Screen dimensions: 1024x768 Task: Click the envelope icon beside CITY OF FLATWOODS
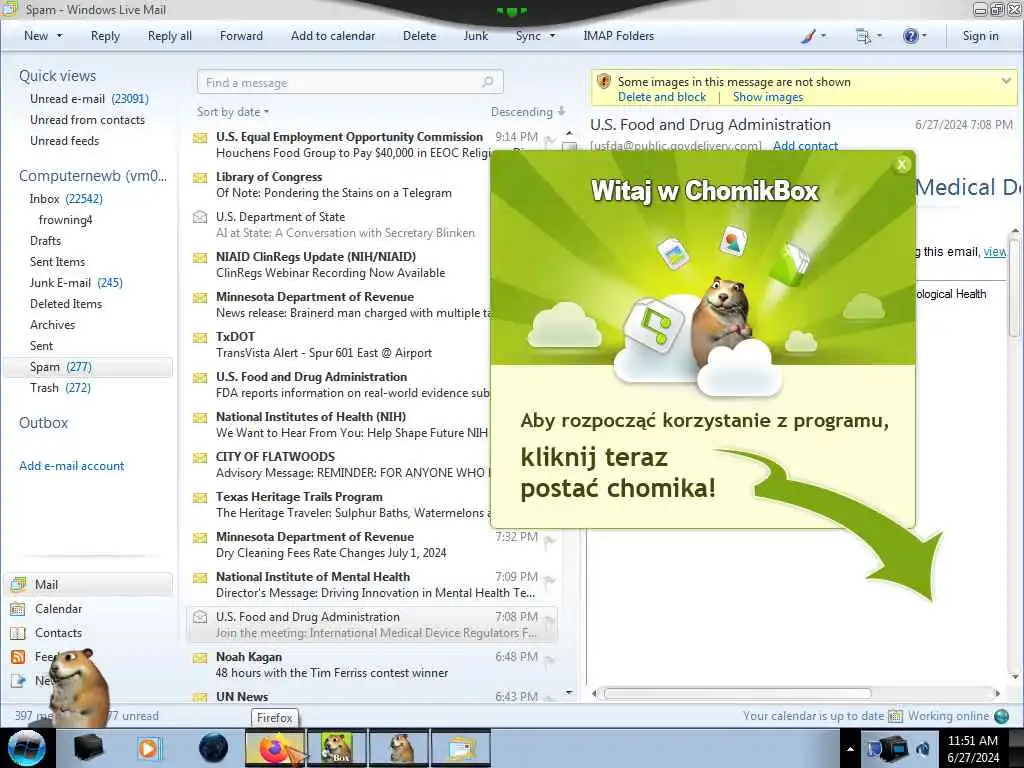coord(200,458)
